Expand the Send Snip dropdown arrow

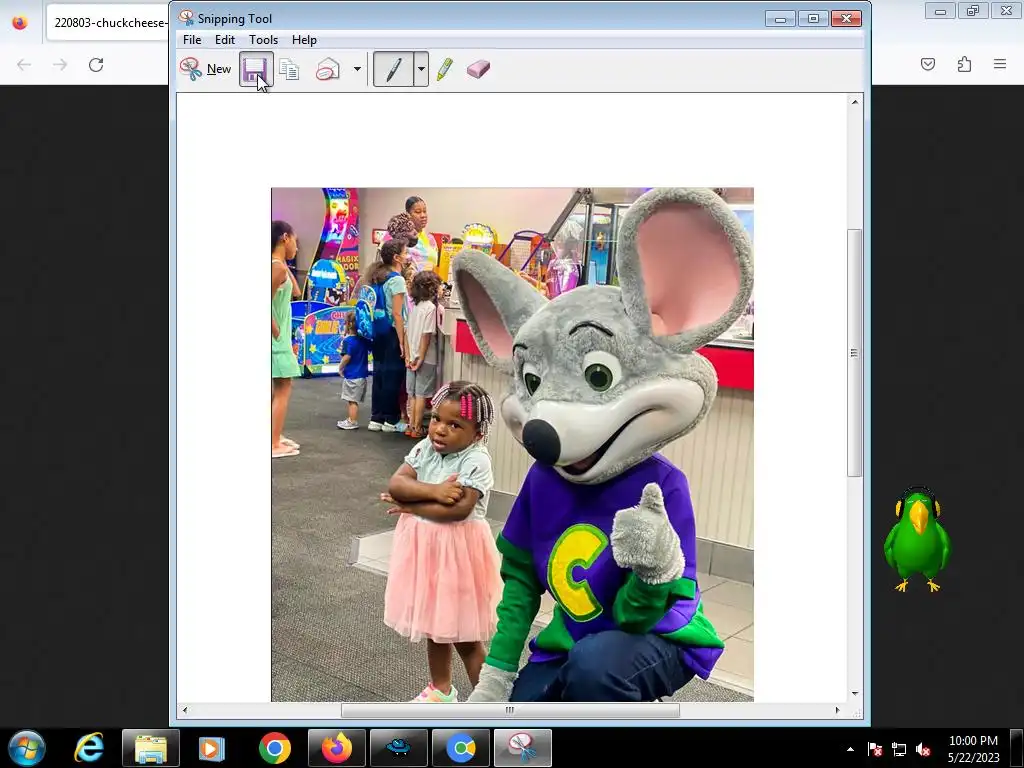tap(357, 69)
